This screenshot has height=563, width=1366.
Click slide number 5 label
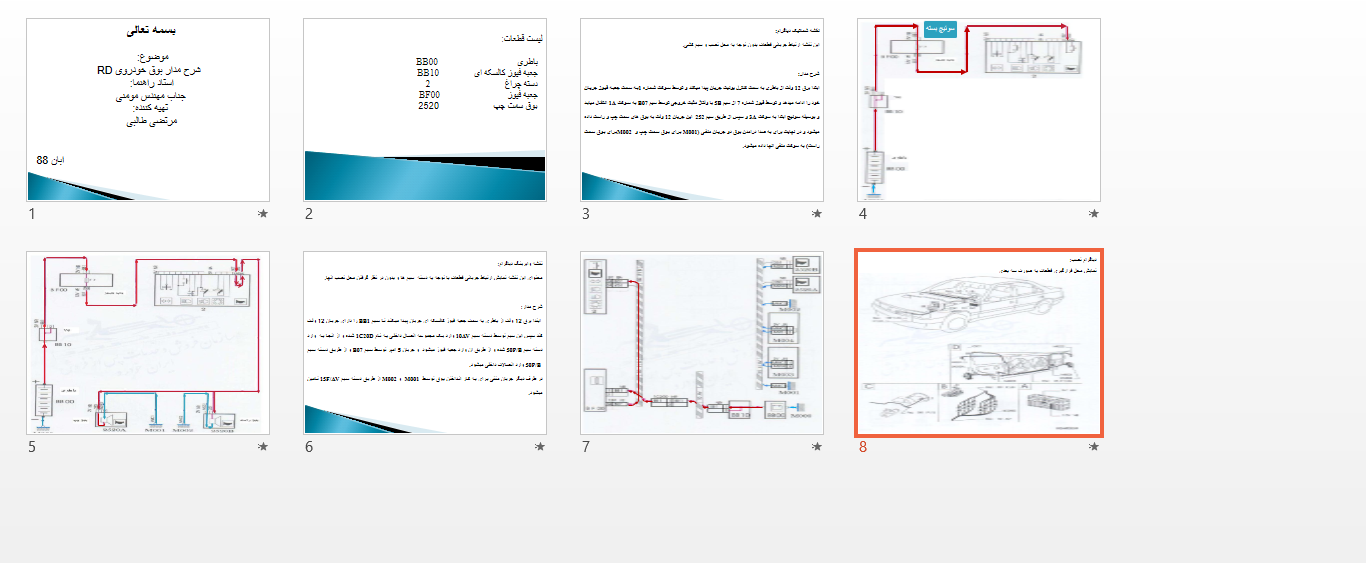(32, 447)
